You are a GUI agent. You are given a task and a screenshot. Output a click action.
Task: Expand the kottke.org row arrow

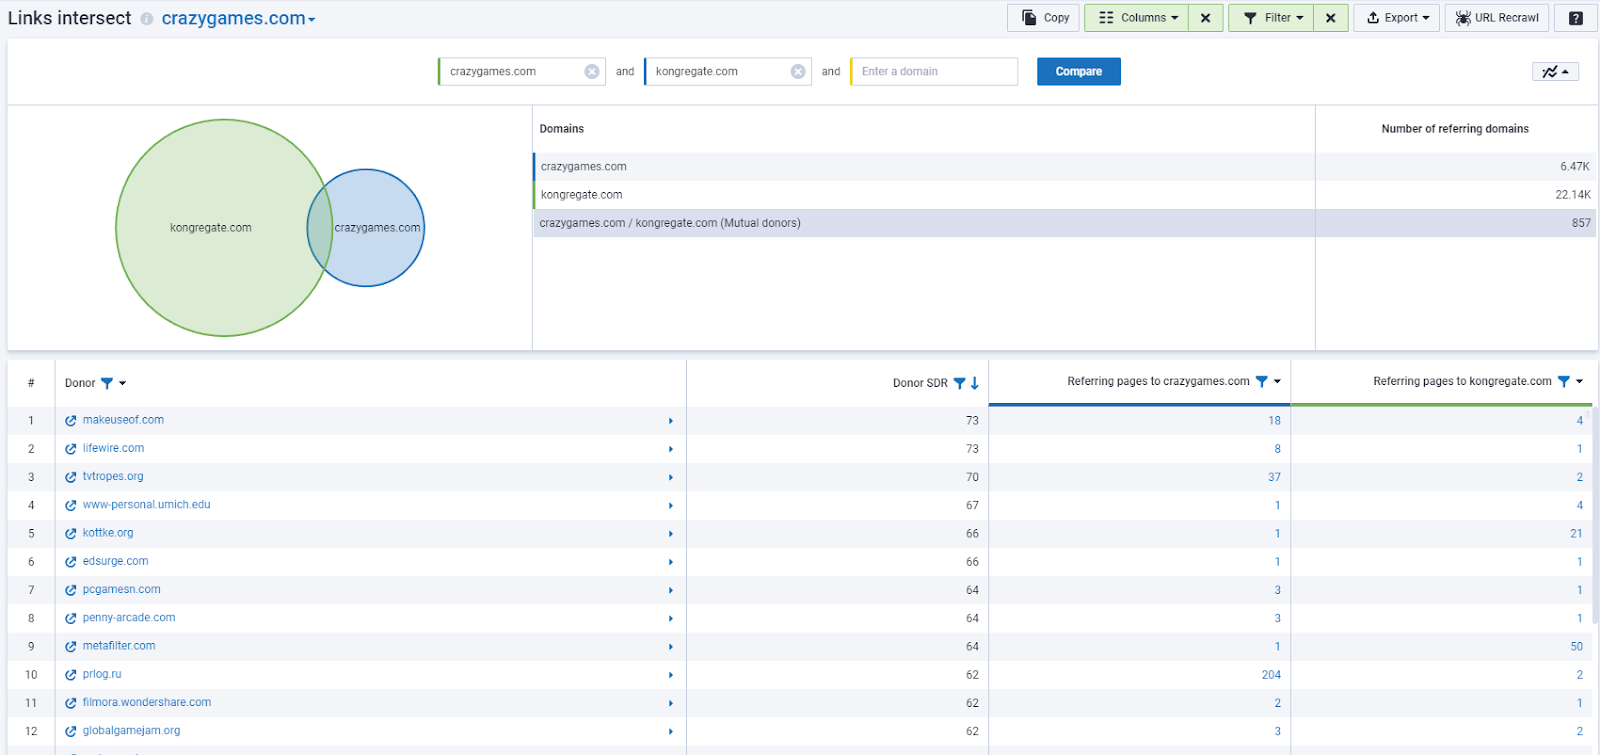coord(671,534)
